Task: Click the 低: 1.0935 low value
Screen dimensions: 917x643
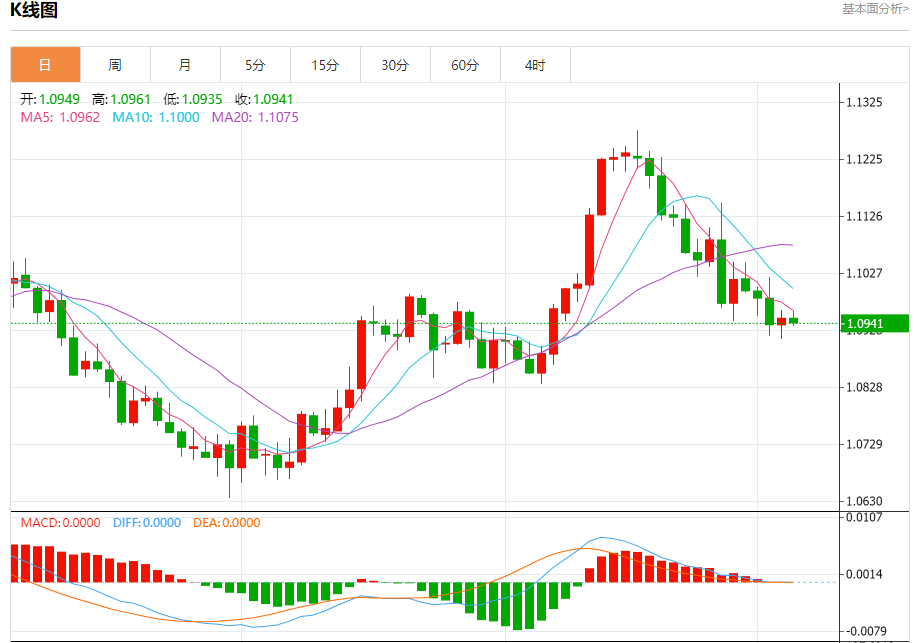Action: (192, 99)
